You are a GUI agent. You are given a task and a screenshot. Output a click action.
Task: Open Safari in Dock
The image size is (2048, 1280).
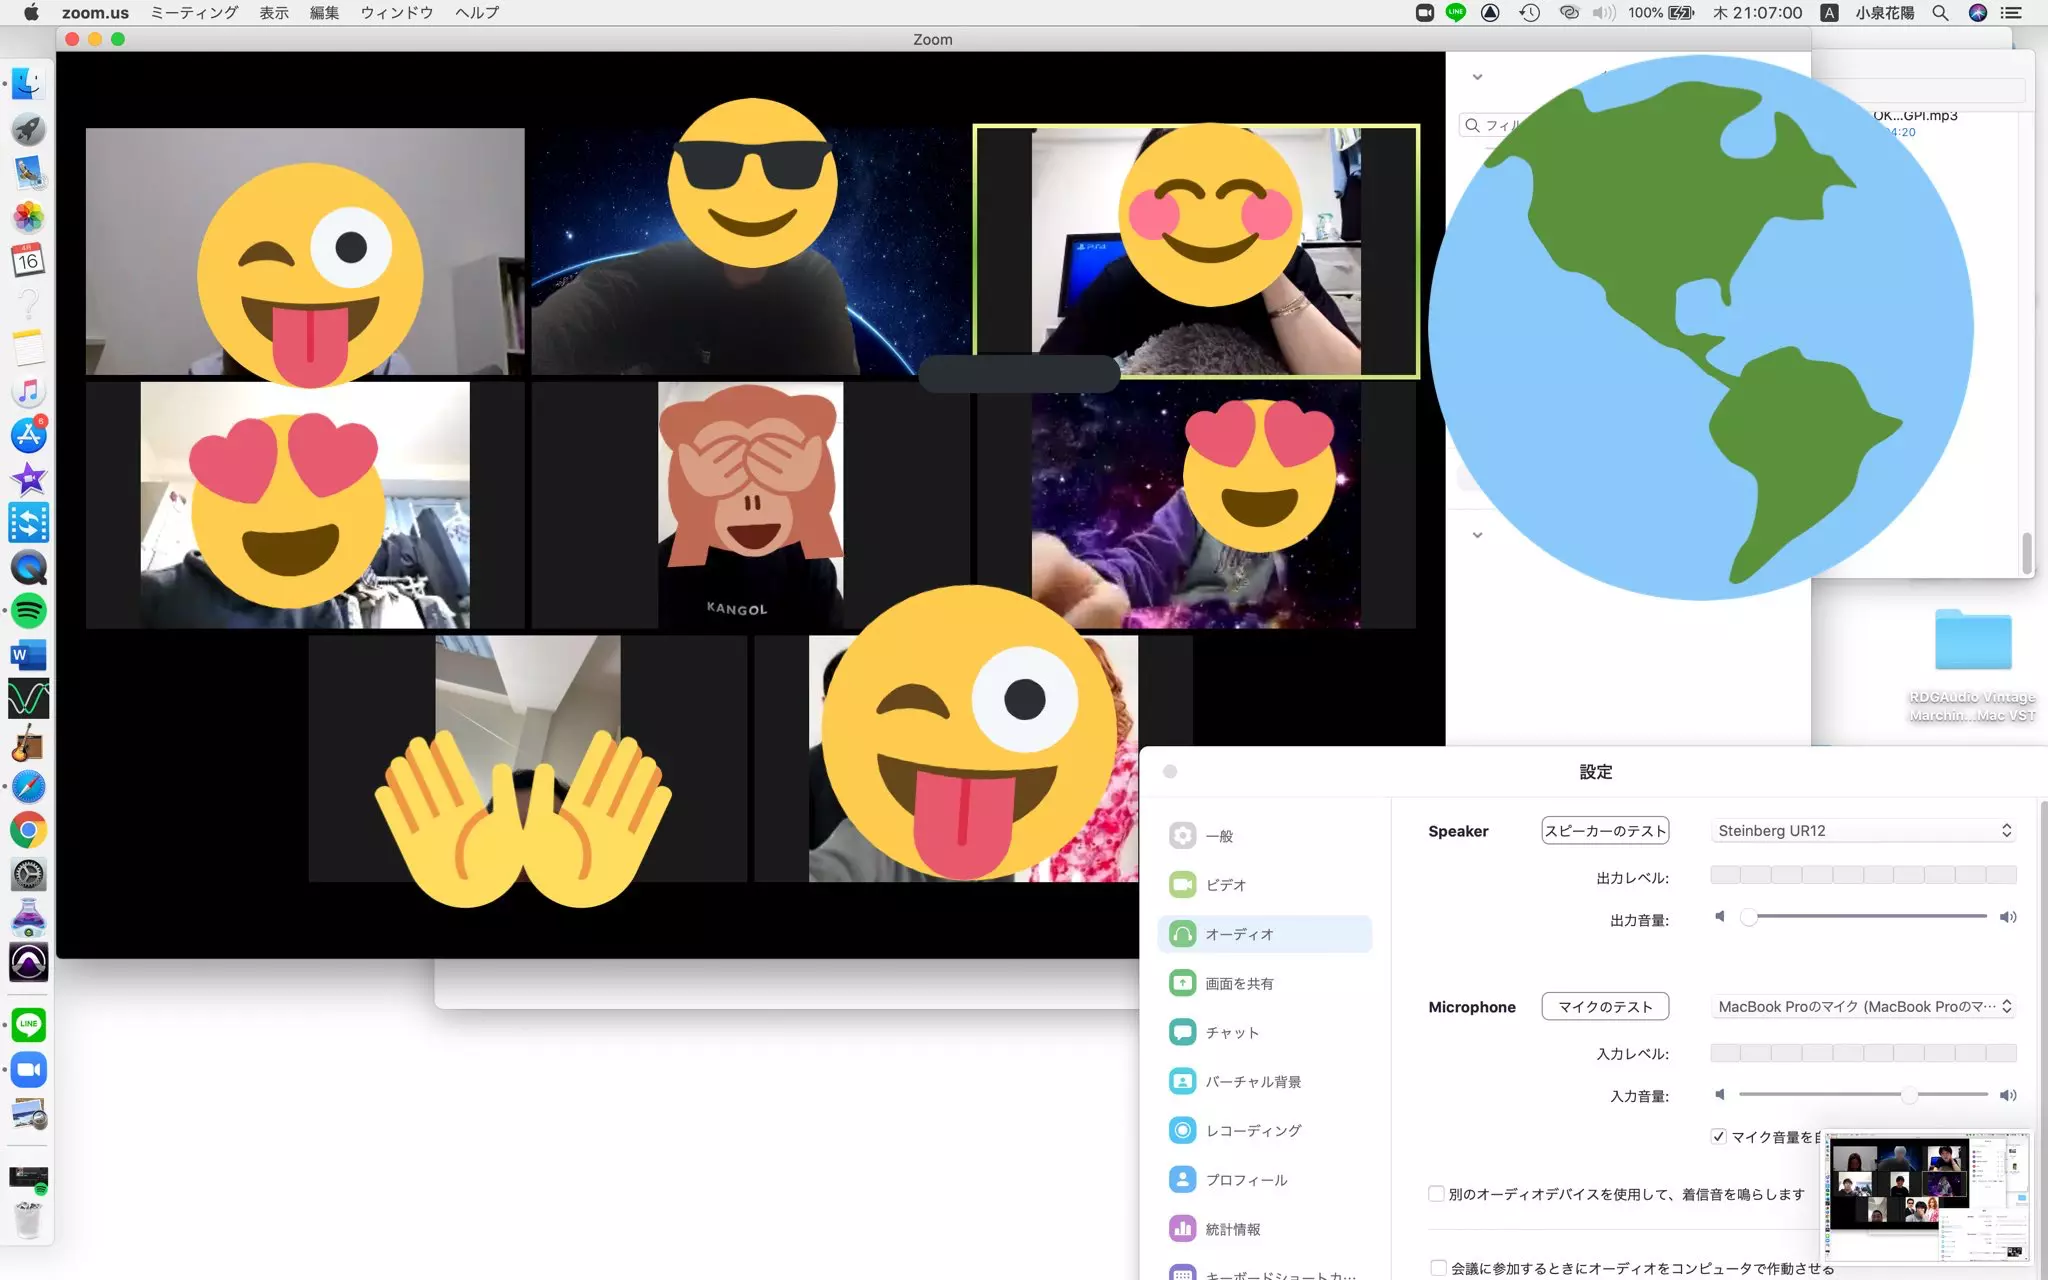point(28,787)
